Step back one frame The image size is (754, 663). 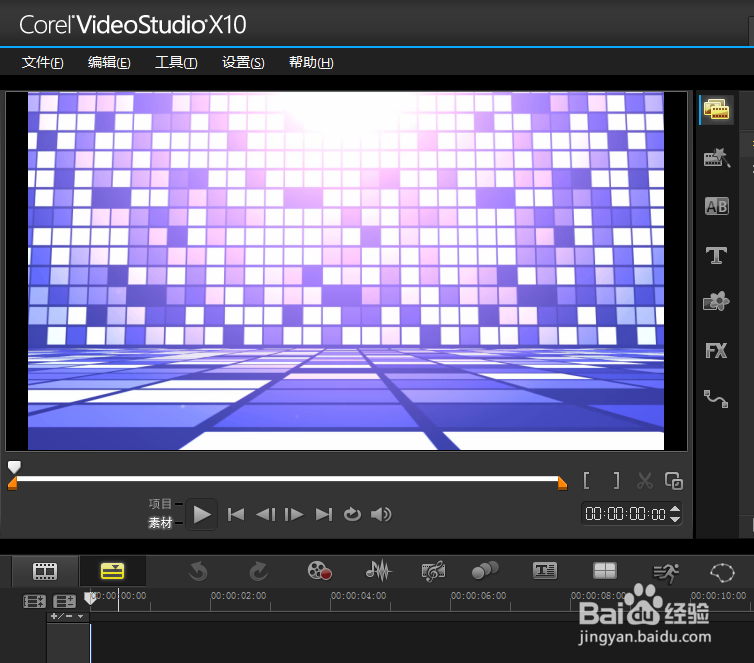tap(265, 514)
